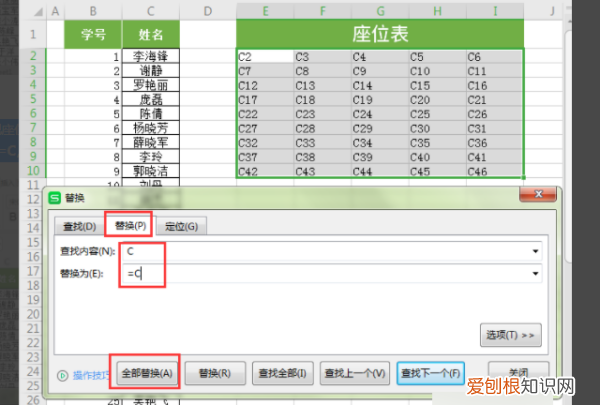Viewport: 600px width, 405px height.
Task: Select the cell containing 郭晓洁
Action: (151, 171)
